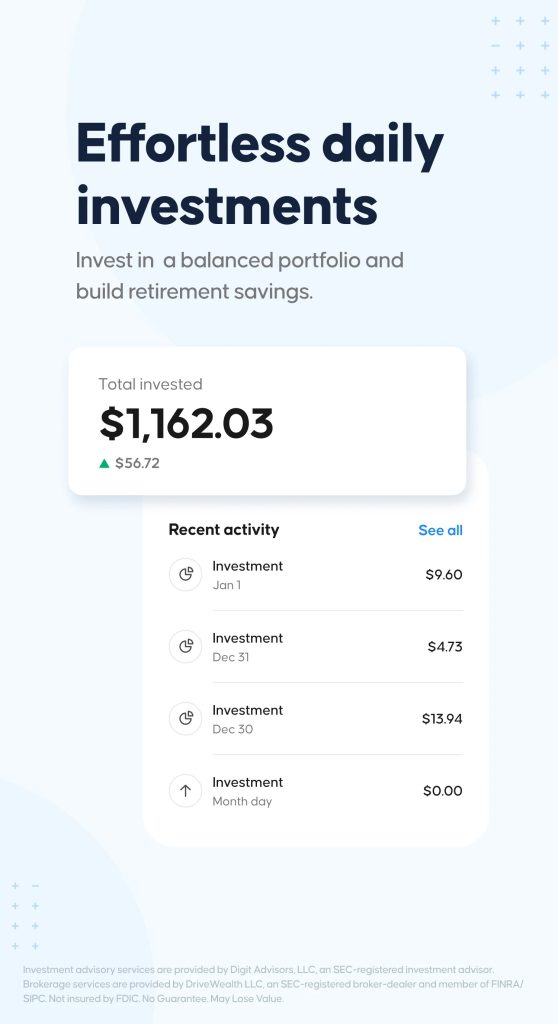Click the $0.00 amount

click(442, 791)
